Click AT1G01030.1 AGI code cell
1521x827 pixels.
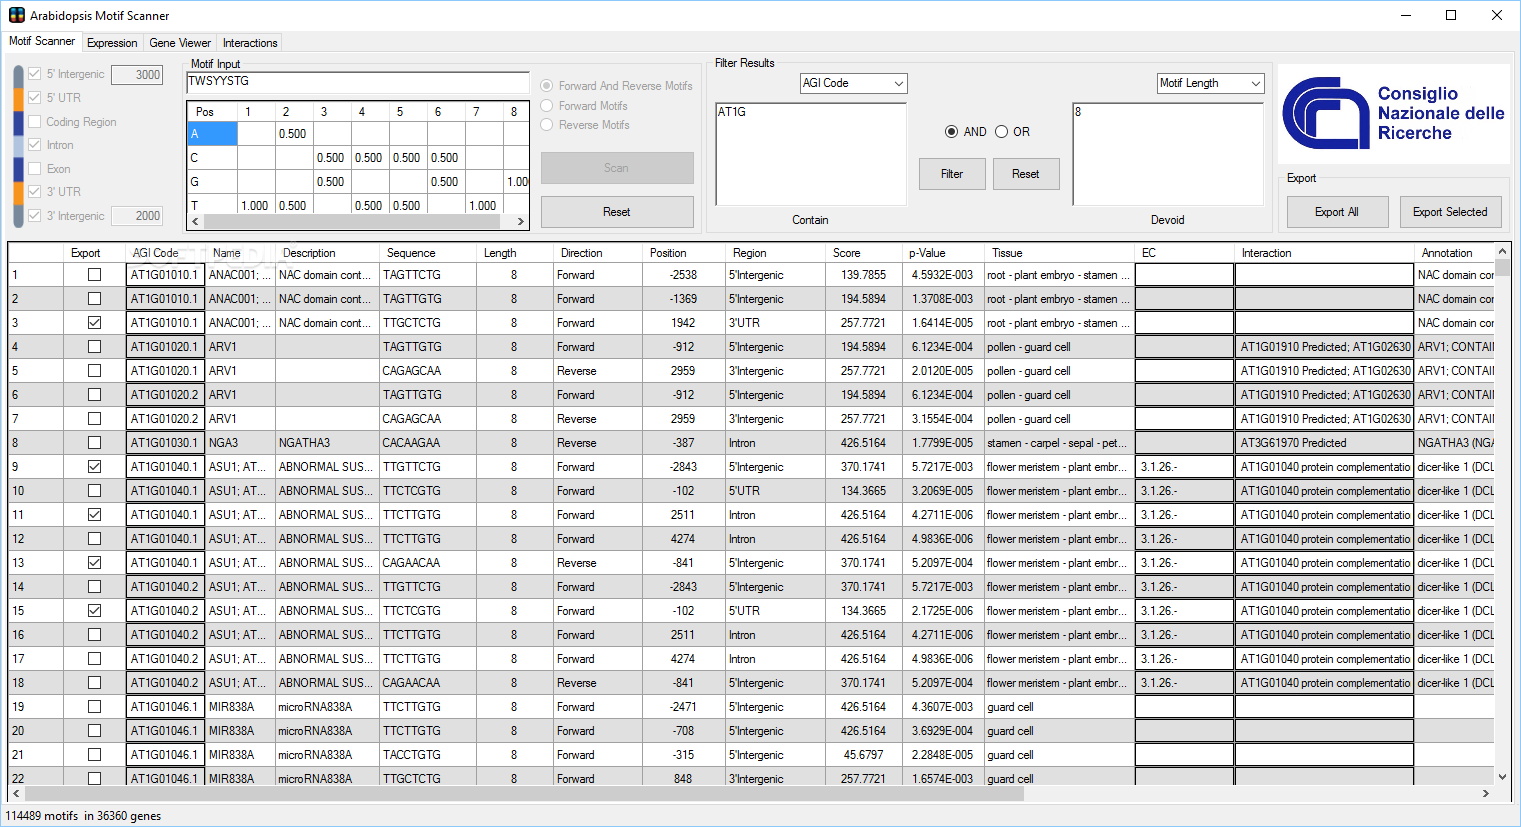165,443
